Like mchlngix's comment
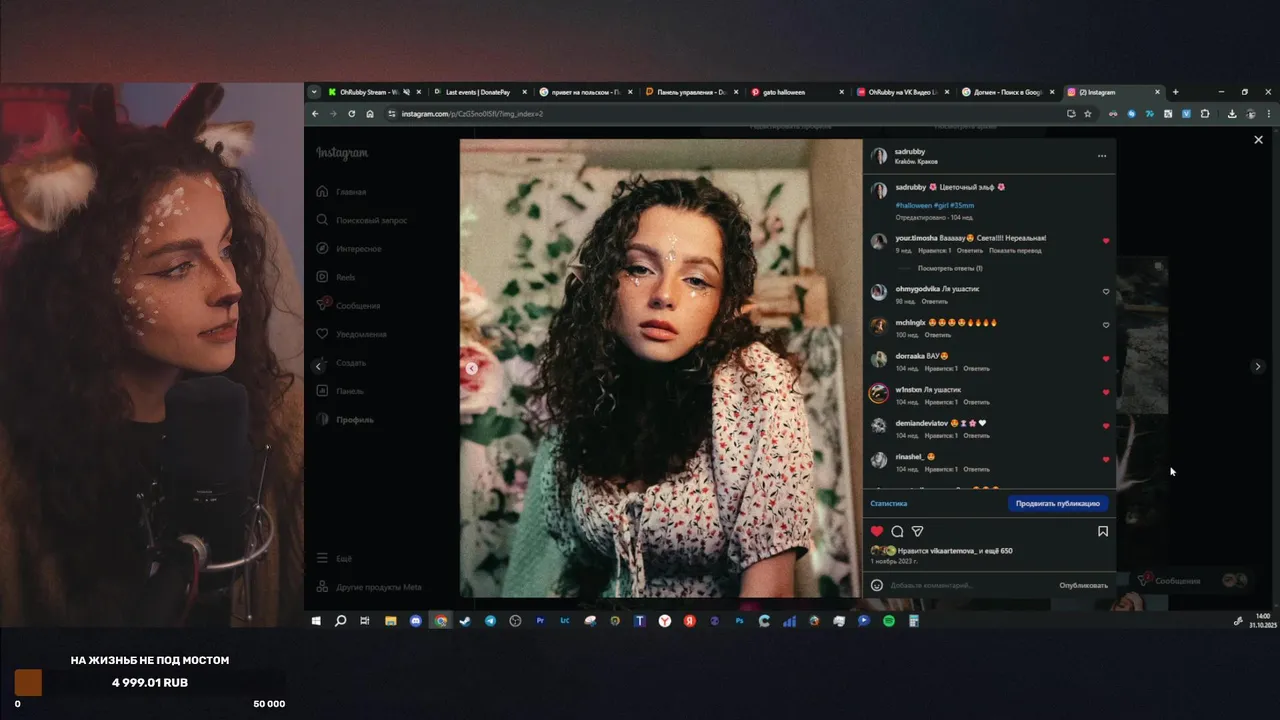Screen dimensions: 1280x720 [x=1106, y=325]
